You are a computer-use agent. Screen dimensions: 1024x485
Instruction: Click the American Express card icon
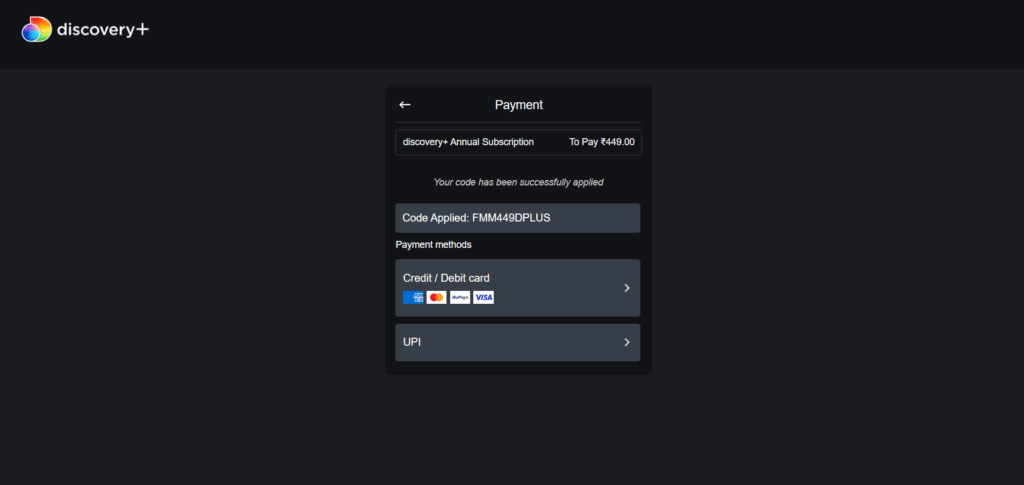[413, 298]
